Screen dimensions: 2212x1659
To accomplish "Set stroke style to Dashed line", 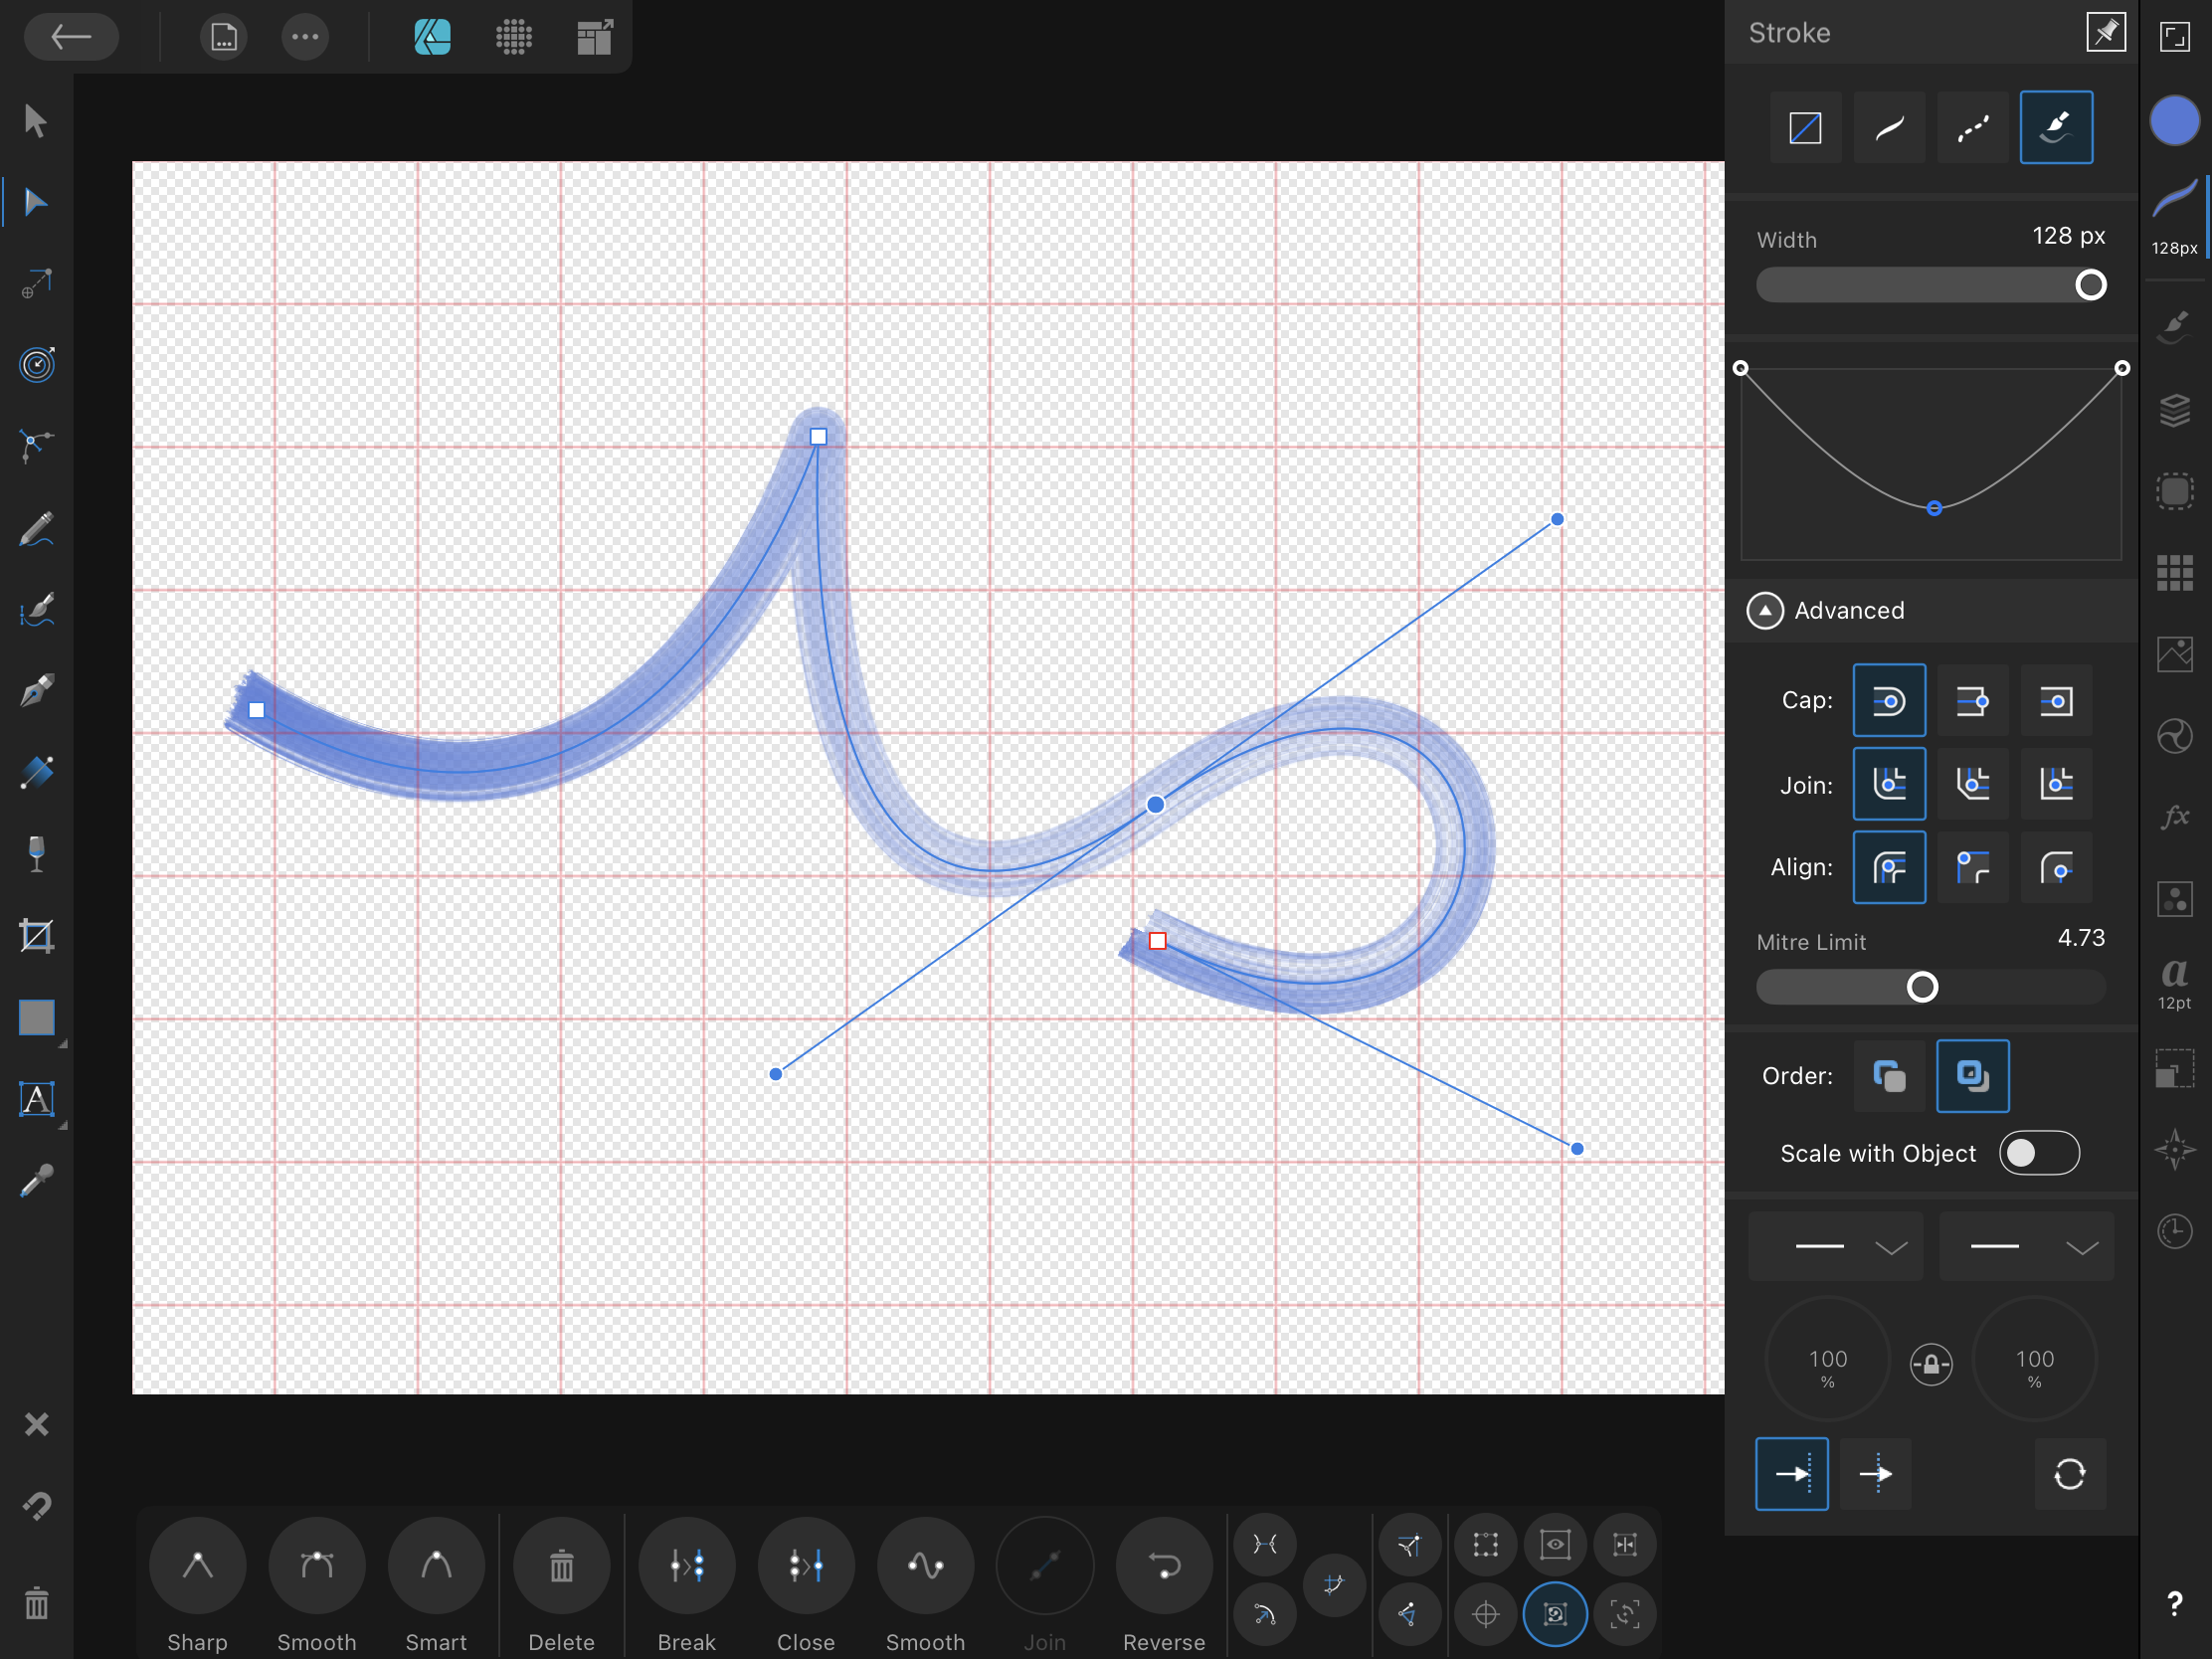I will coord(1972,127).
